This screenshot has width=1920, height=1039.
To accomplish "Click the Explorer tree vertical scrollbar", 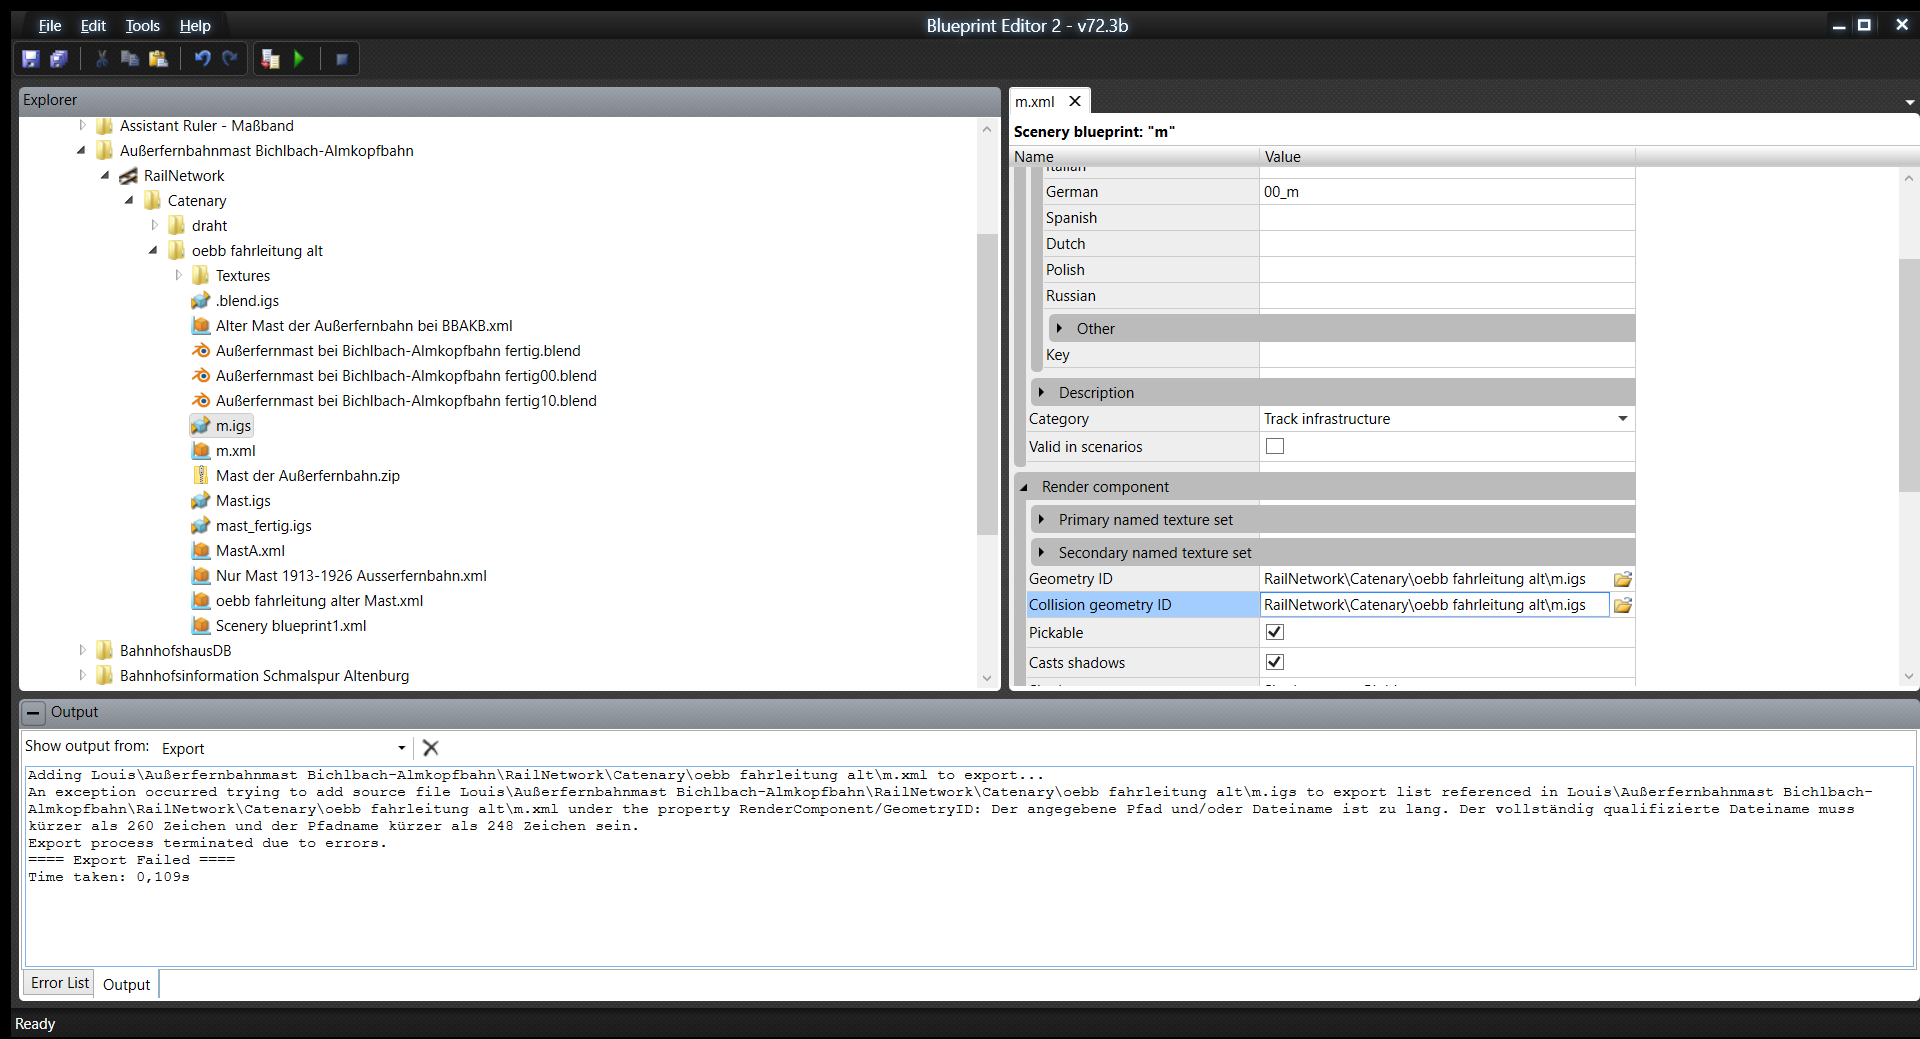I will pyautogui.click(x=987, y=384).
